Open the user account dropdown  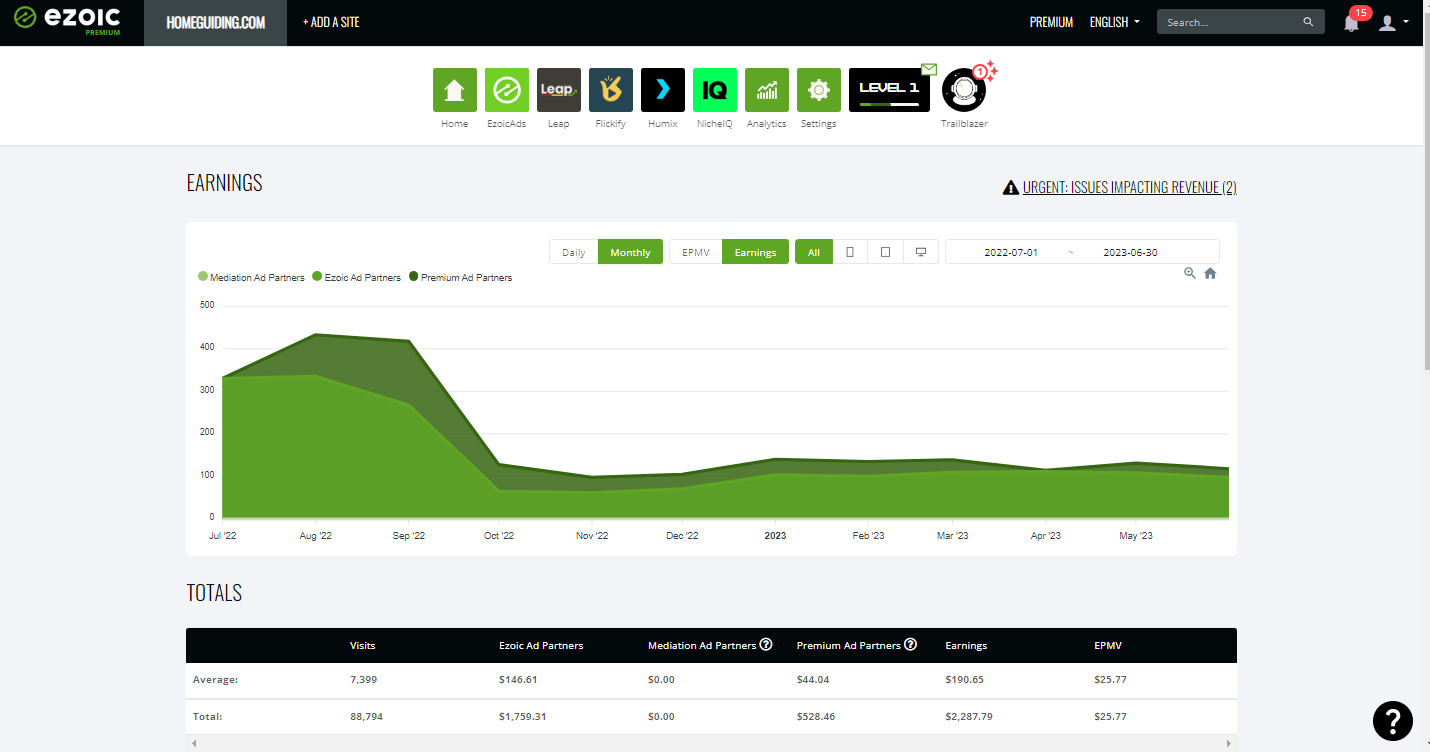(x=1393, y=22)
